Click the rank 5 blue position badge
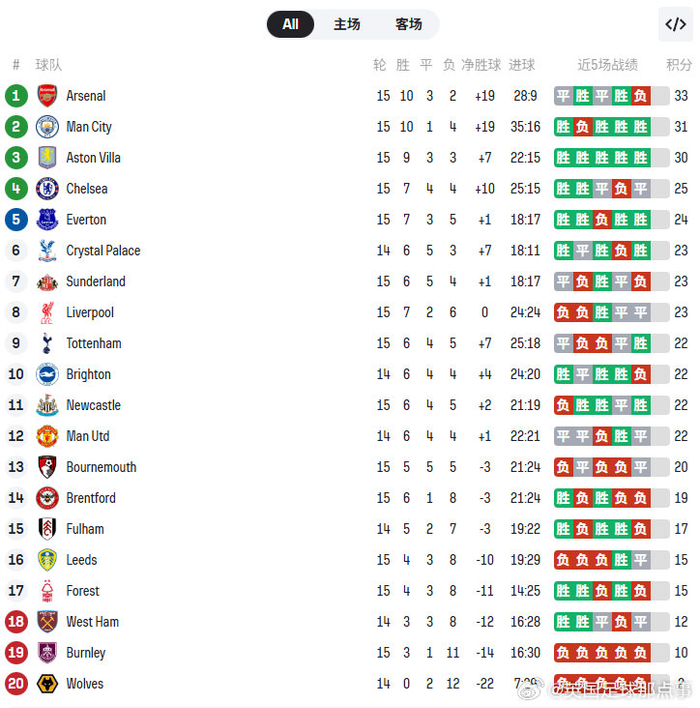The width and height of the screenshot is (700, 708). point(15,220)
